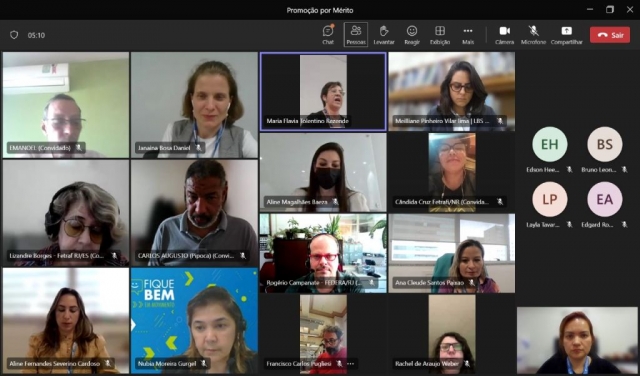Click the EA Edgard avatar
This screenshot has height=376, width=640.
pyautogui.click(x=604, y=199)
